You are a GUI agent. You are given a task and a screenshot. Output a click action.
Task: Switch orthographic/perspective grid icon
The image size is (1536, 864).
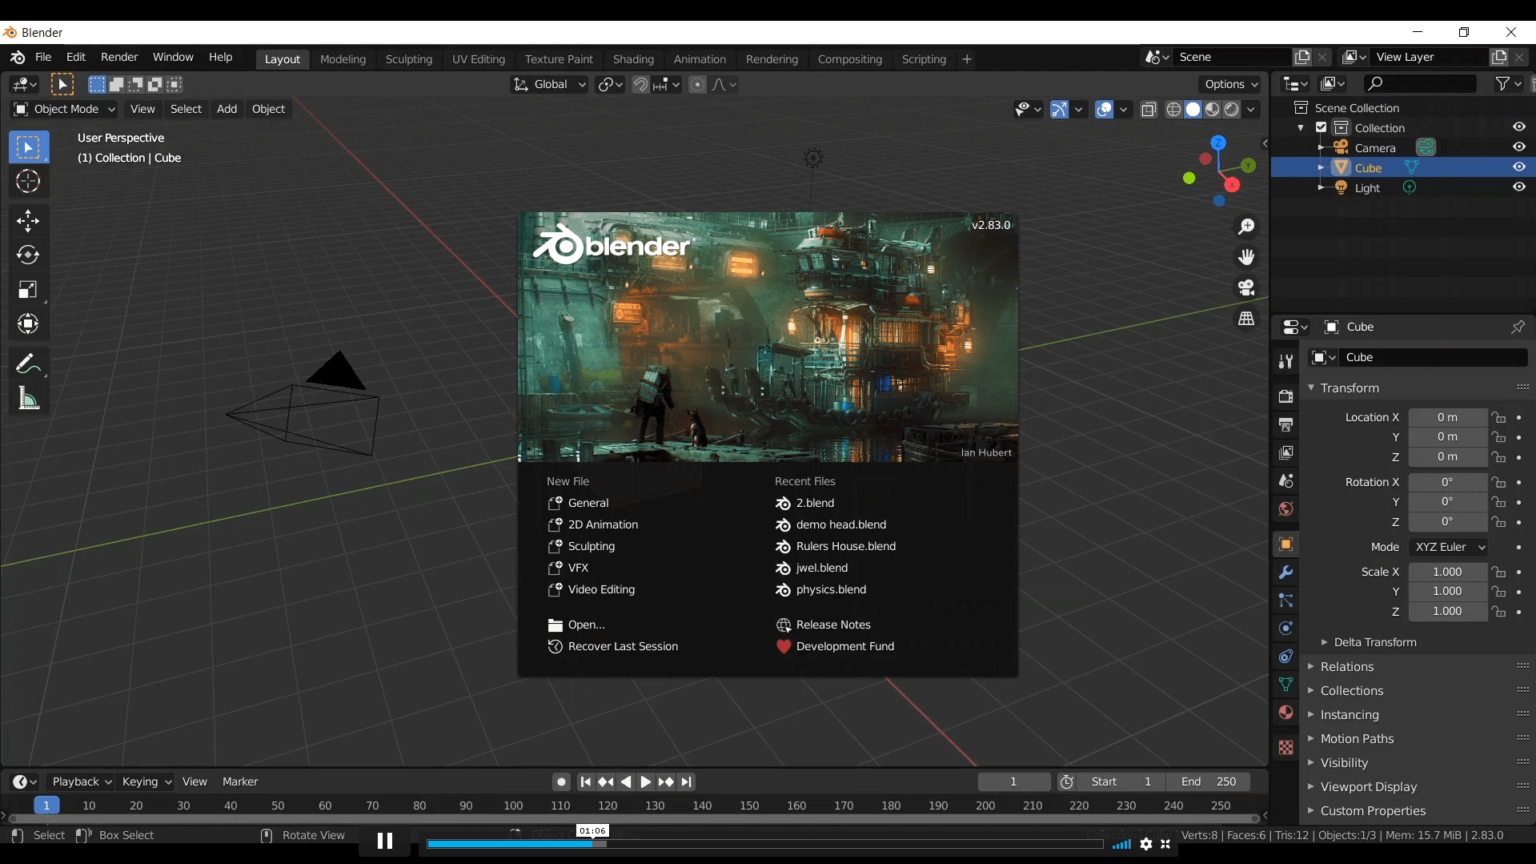point(1246,319)
